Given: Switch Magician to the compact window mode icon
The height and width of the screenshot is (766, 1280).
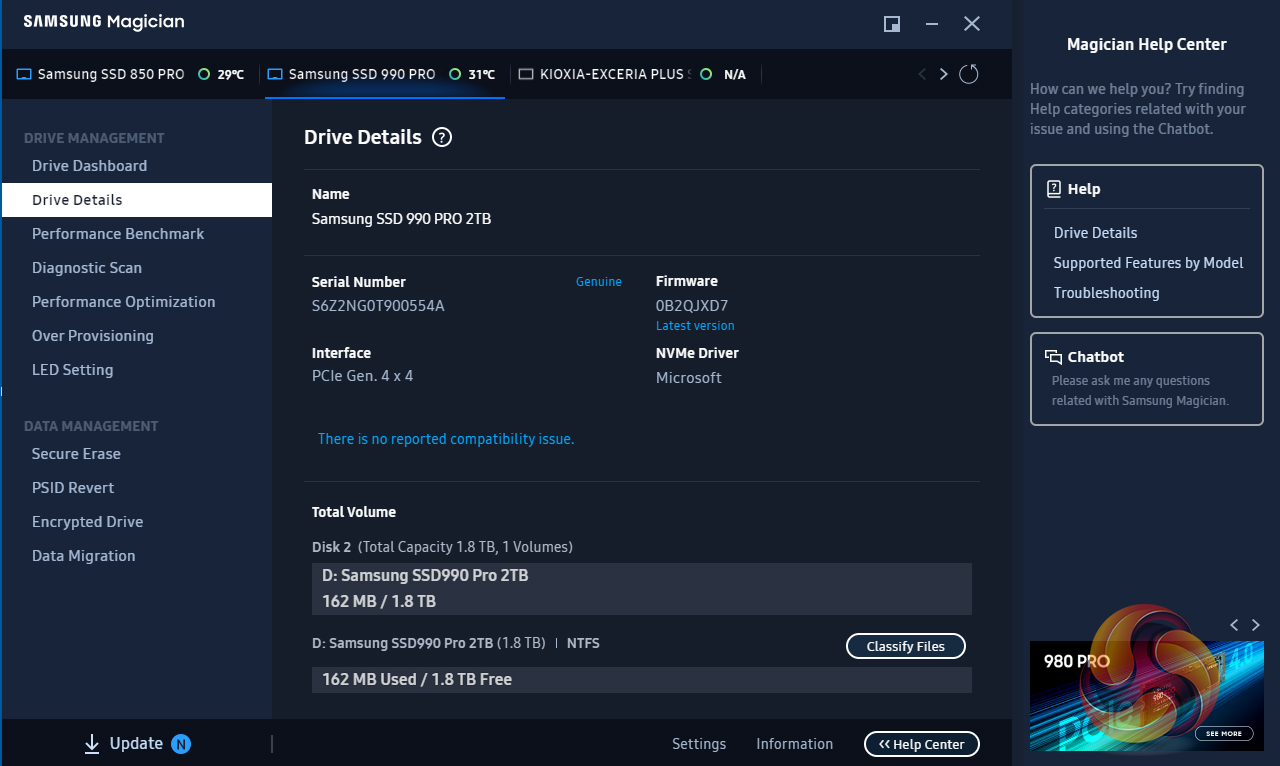Looking at the screenshot, I should [892, 24].
